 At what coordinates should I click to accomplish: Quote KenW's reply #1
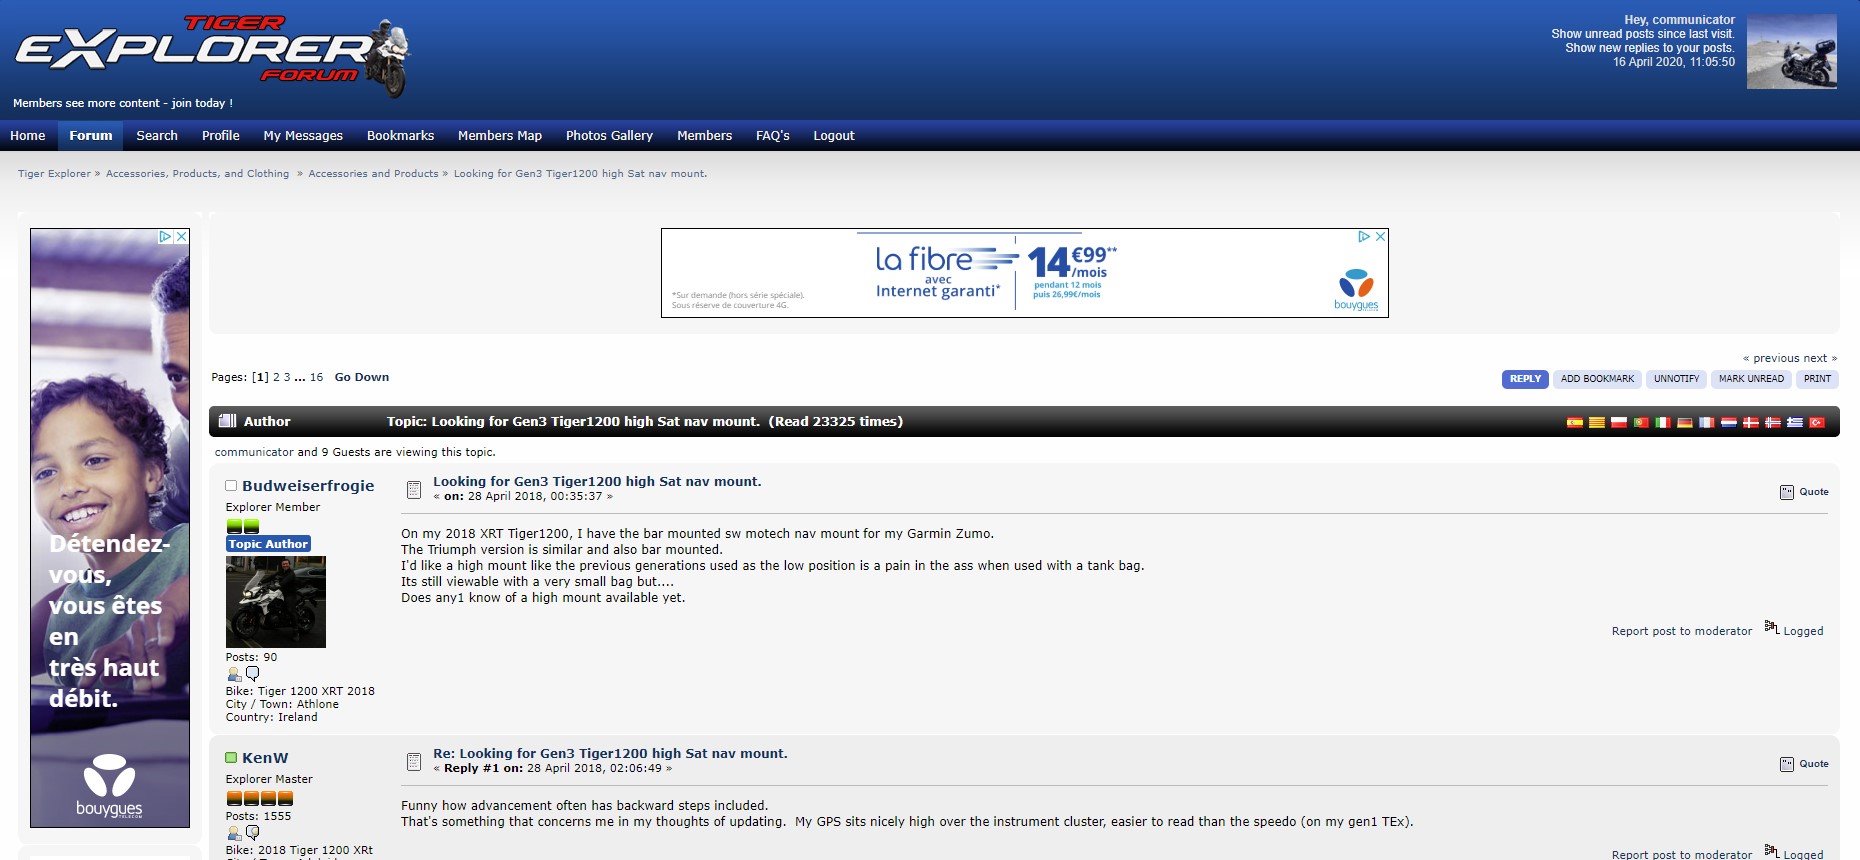click(x=1804, y=764)
